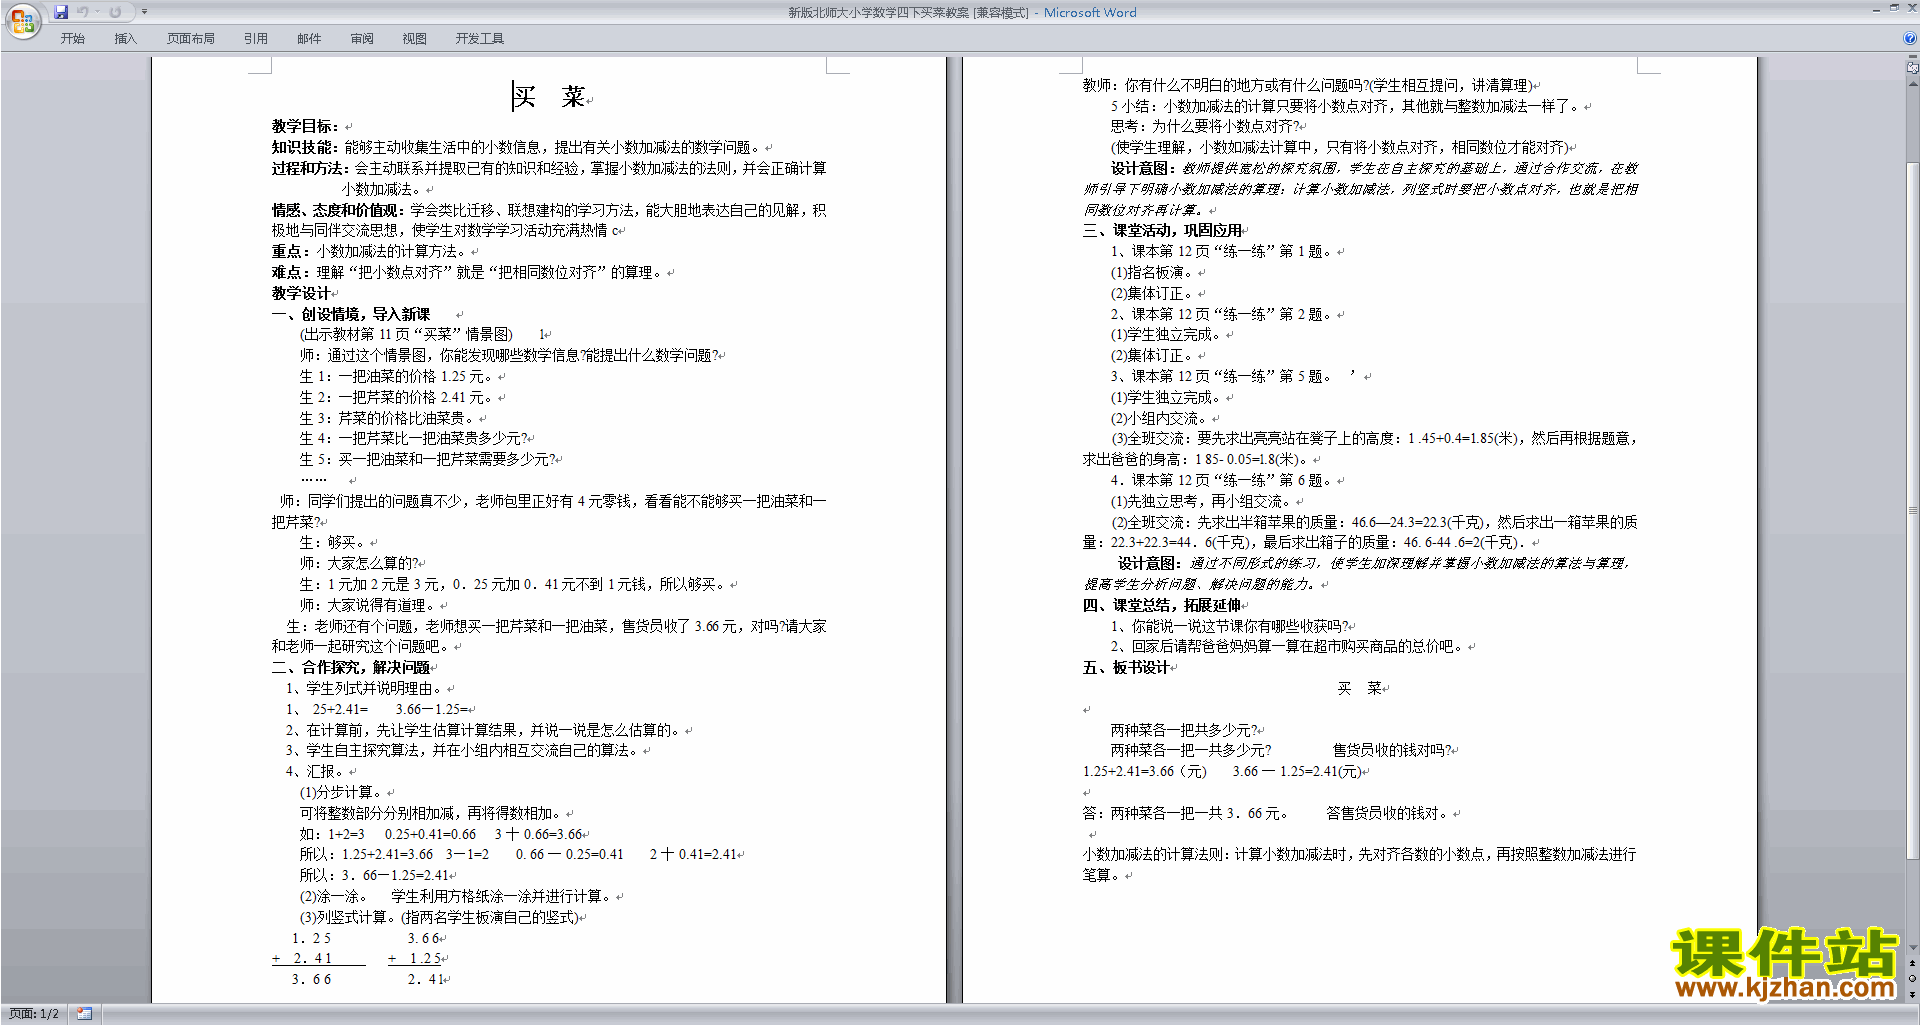Click heading 四、课堂总结,拓展延伸
This screenshot has height=1025, width=1920.
[x=1162, y=605]
